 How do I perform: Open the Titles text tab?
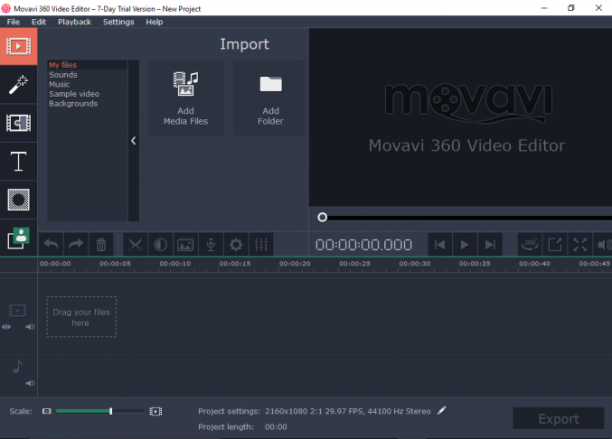[x=18, y=161]
